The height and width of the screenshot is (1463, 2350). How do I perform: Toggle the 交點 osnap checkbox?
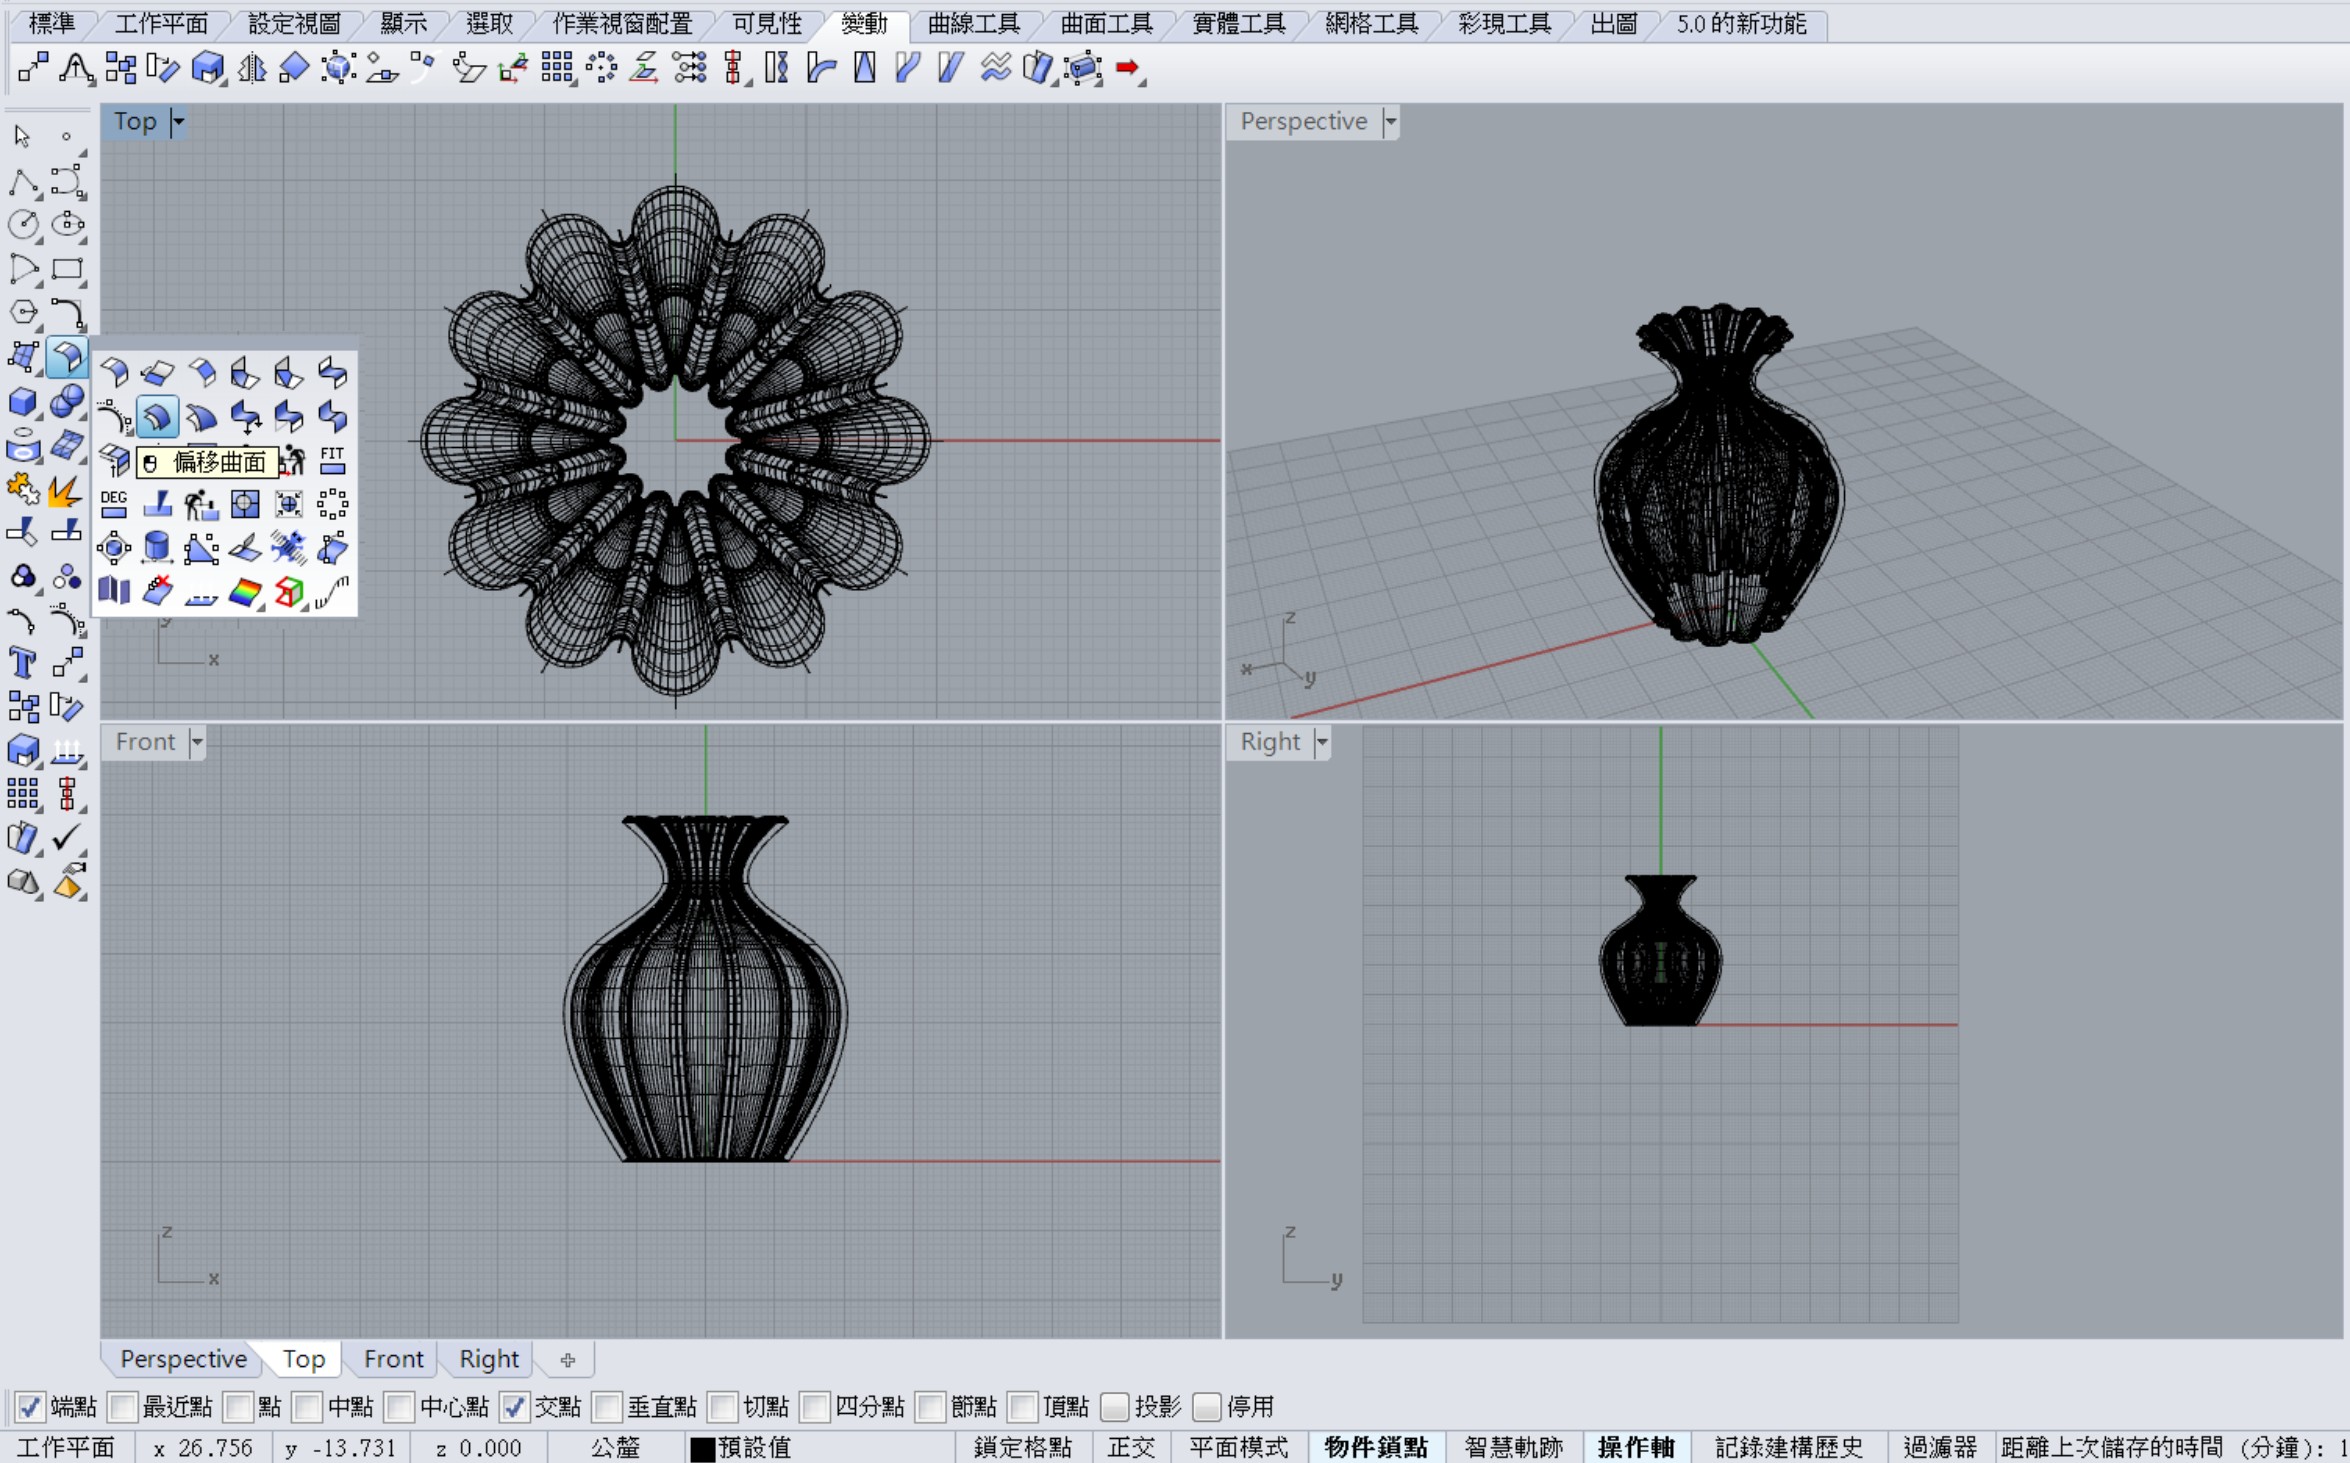tap(513, 1407)
